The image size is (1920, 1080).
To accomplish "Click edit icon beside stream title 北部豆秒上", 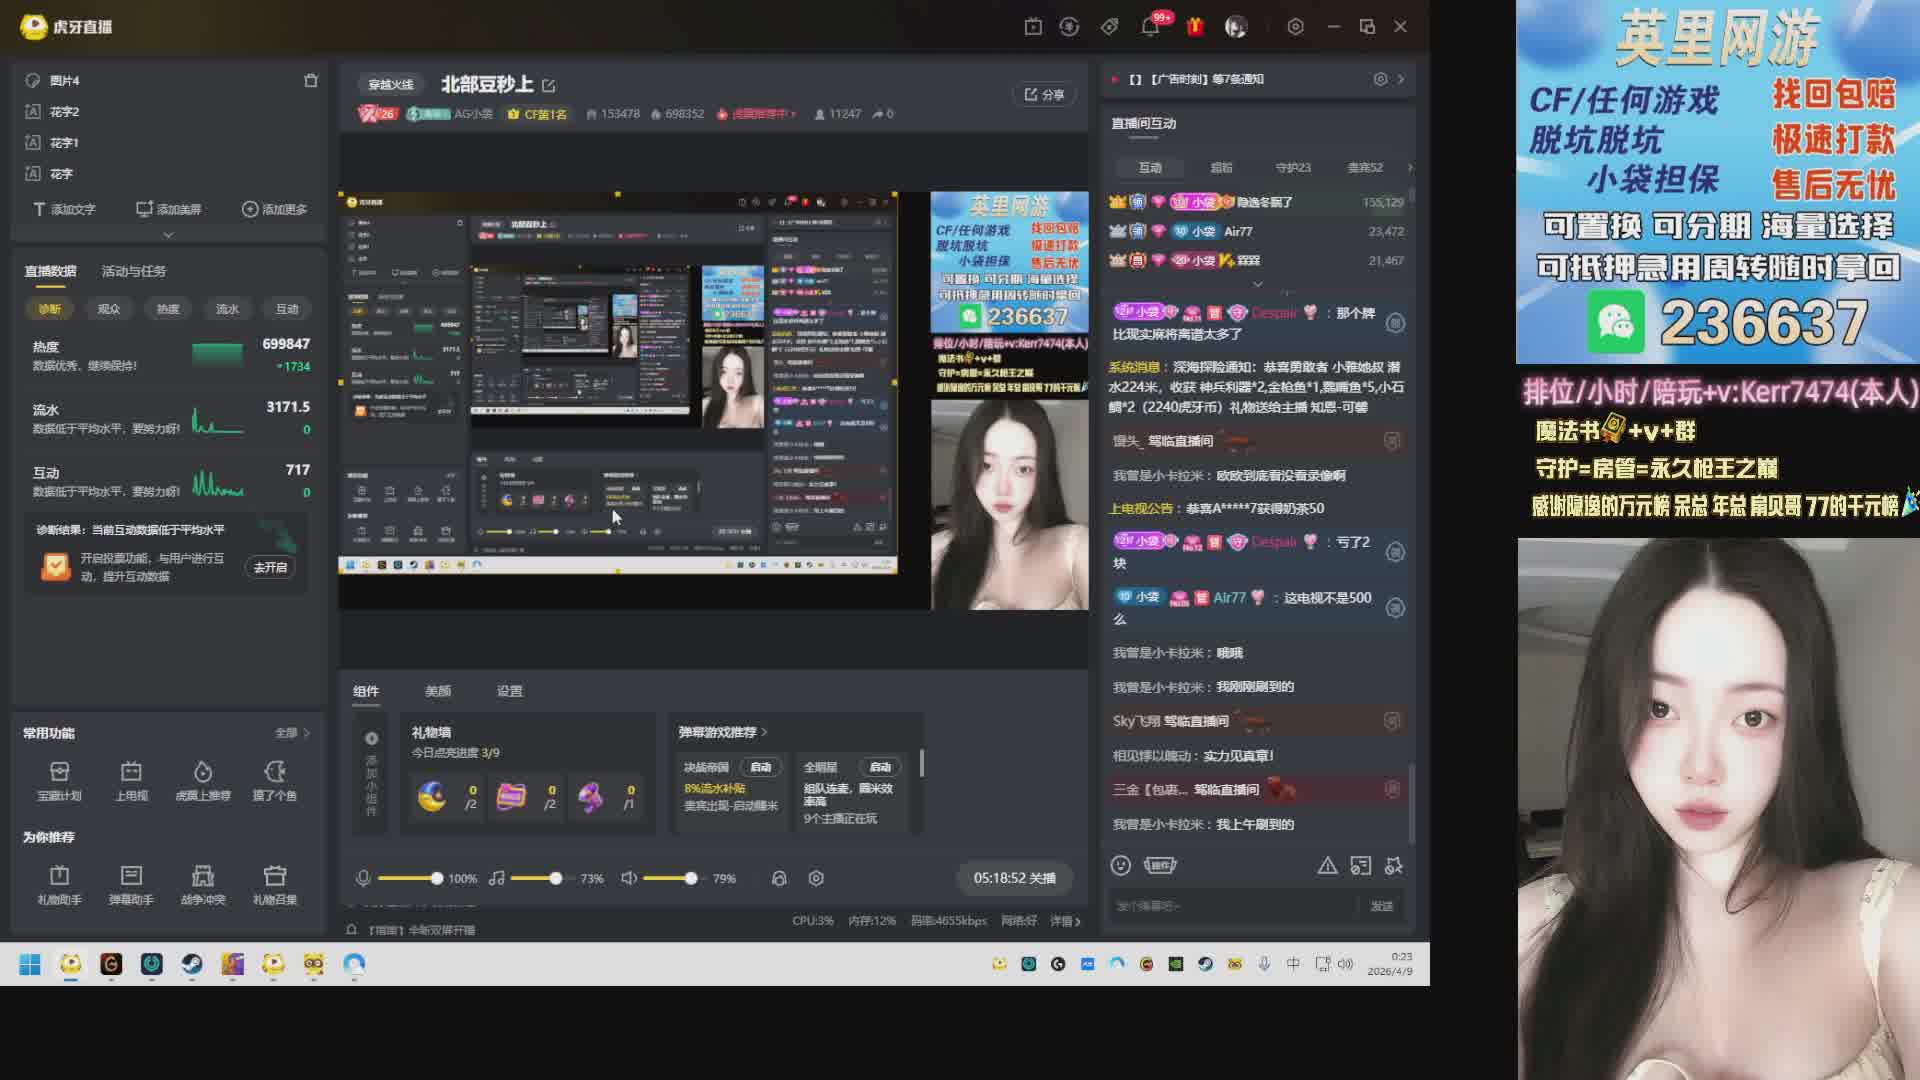I will pos(549,85).
